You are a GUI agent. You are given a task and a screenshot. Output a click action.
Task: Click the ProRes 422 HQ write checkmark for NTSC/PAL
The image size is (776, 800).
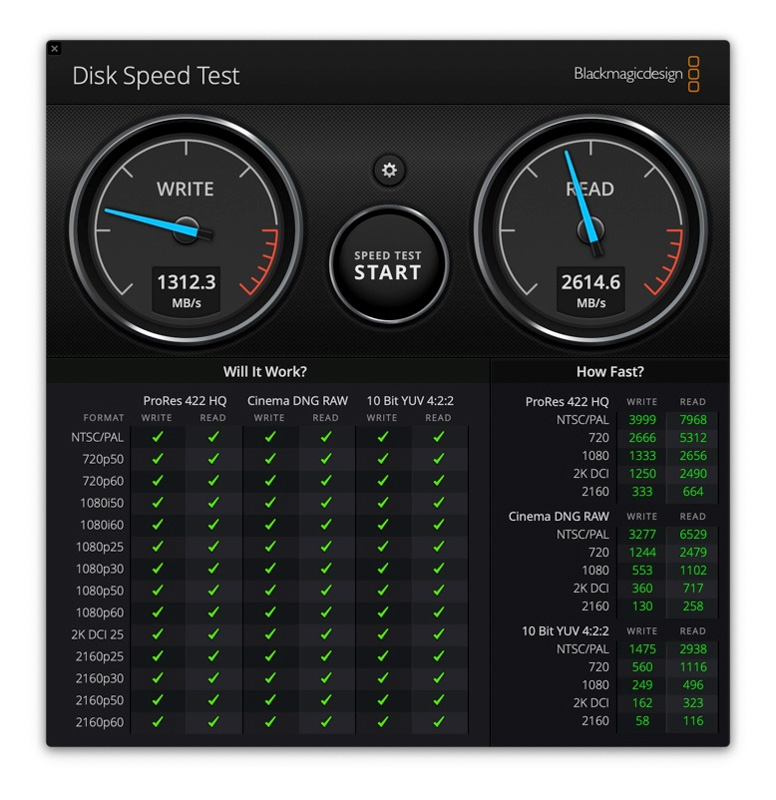click(157, 436)
